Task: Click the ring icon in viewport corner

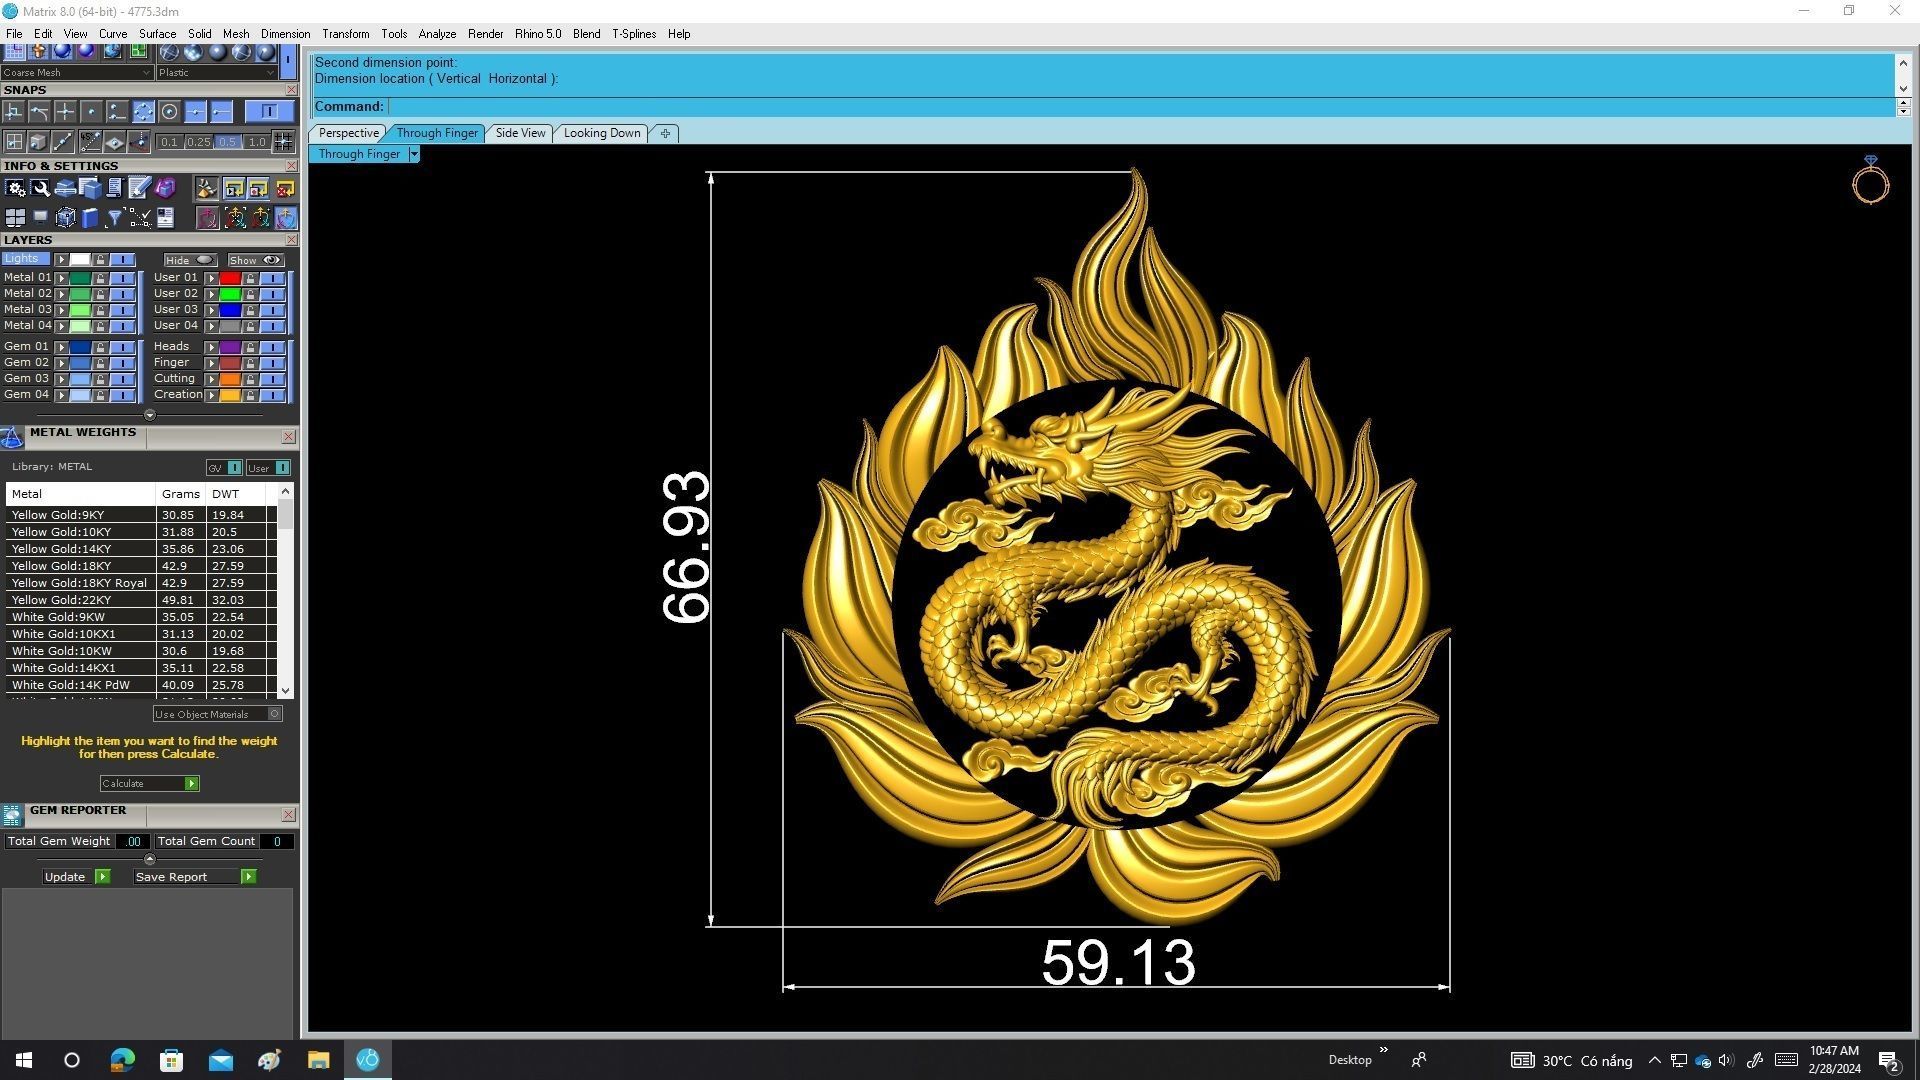Action: (x=1870, y=180)
